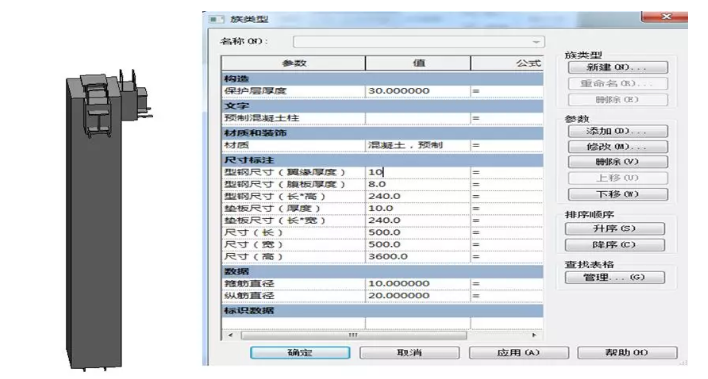The image size is (708, 379).
Task: Collapse the 文字 group header
Action: pos(382,106)
